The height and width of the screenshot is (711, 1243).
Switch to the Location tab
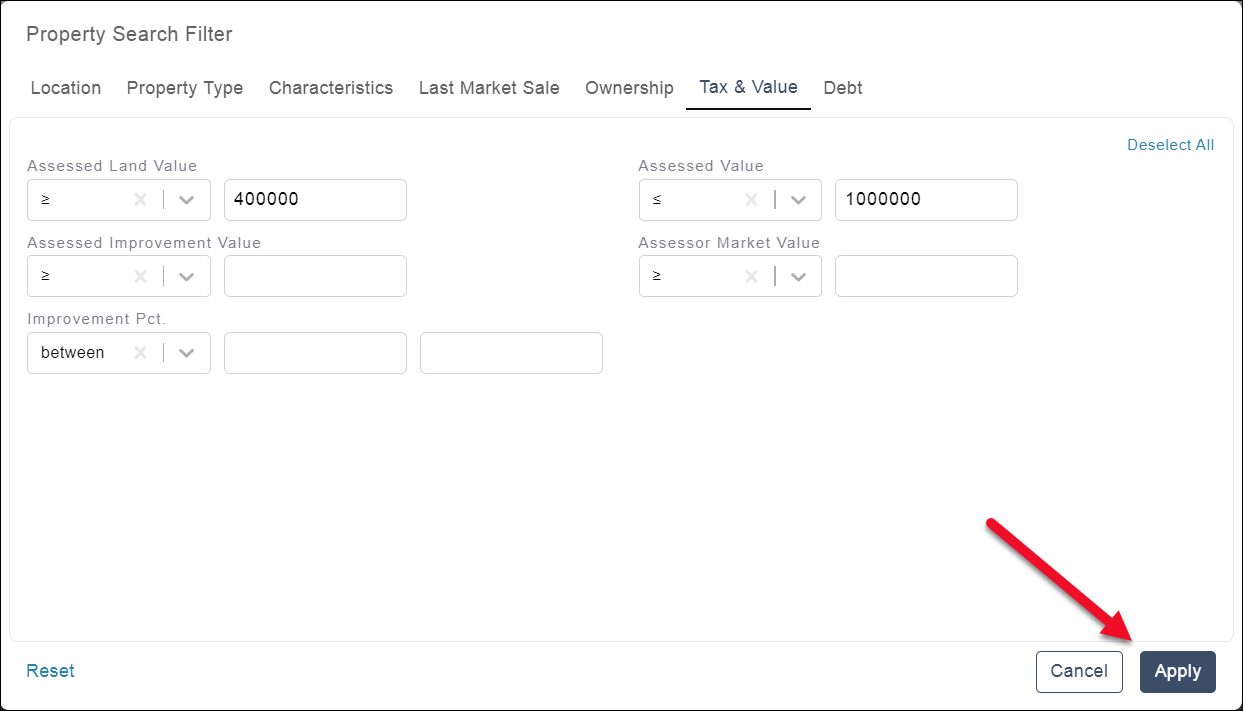(66, 88)
